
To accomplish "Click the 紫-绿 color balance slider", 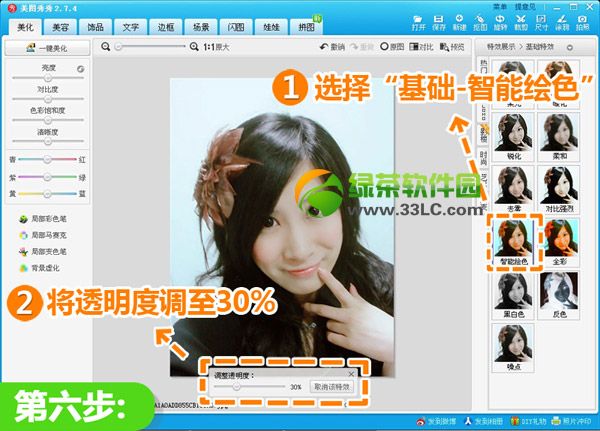I will tap(47, 177).
